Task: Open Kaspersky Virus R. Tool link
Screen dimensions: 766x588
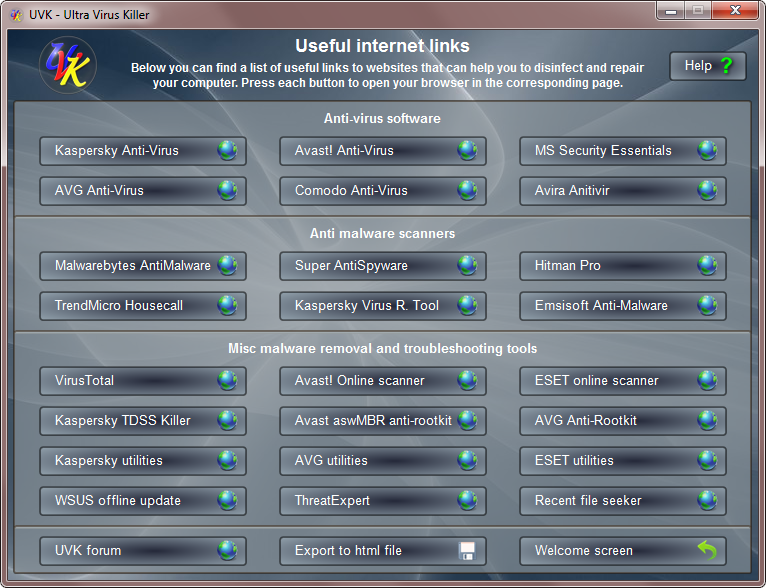Action: point(383,306)
